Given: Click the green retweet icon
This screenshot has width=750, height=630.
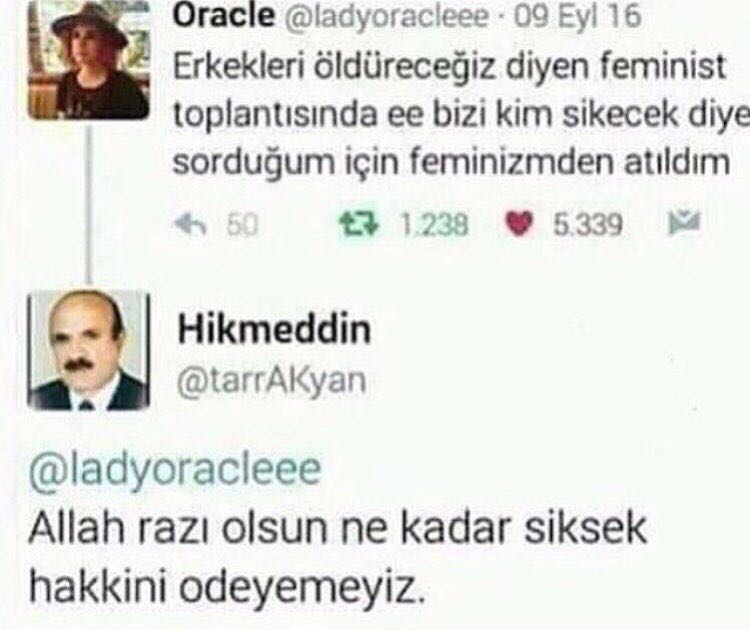Looking at the screenshot, I should click(x=360, y=224).
